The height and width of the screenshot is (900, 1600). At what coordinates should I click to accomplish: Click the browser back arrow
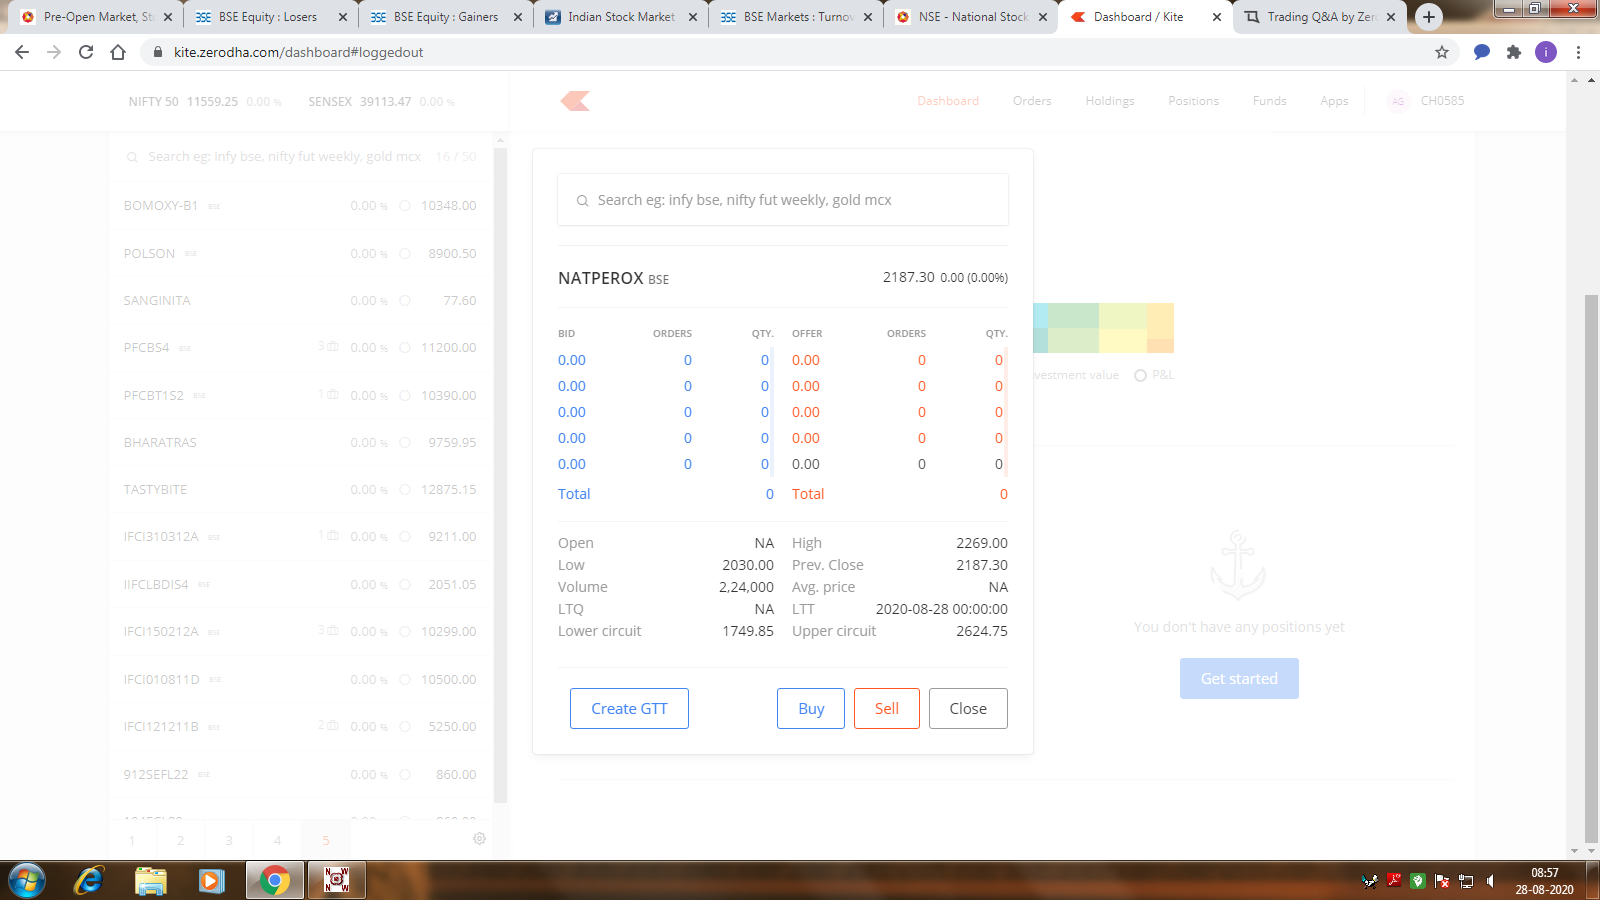[22, 52]
